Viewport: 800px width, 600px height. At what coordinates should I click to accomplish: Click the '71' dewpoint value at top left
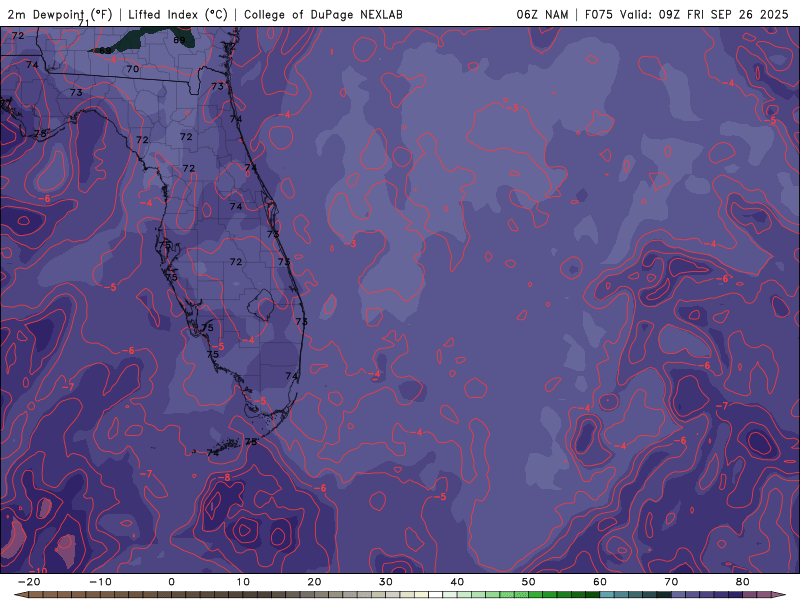click(84, 23)
